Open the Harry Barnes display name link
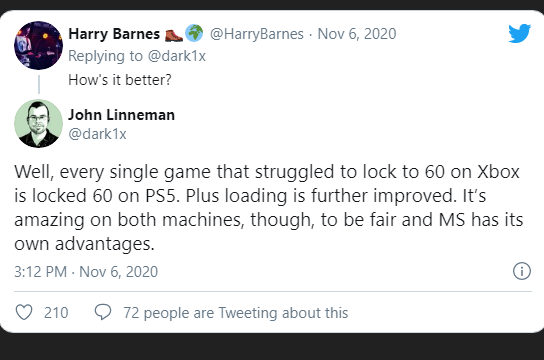The width and height of the screenshot is (544, 360). 114,34
